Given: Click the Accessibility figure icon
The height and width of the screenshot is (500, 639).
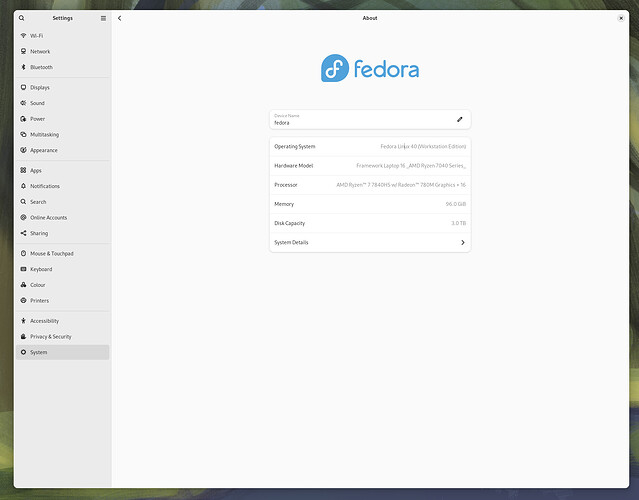Looking at the screenshot, I should (x=23, y=321).
